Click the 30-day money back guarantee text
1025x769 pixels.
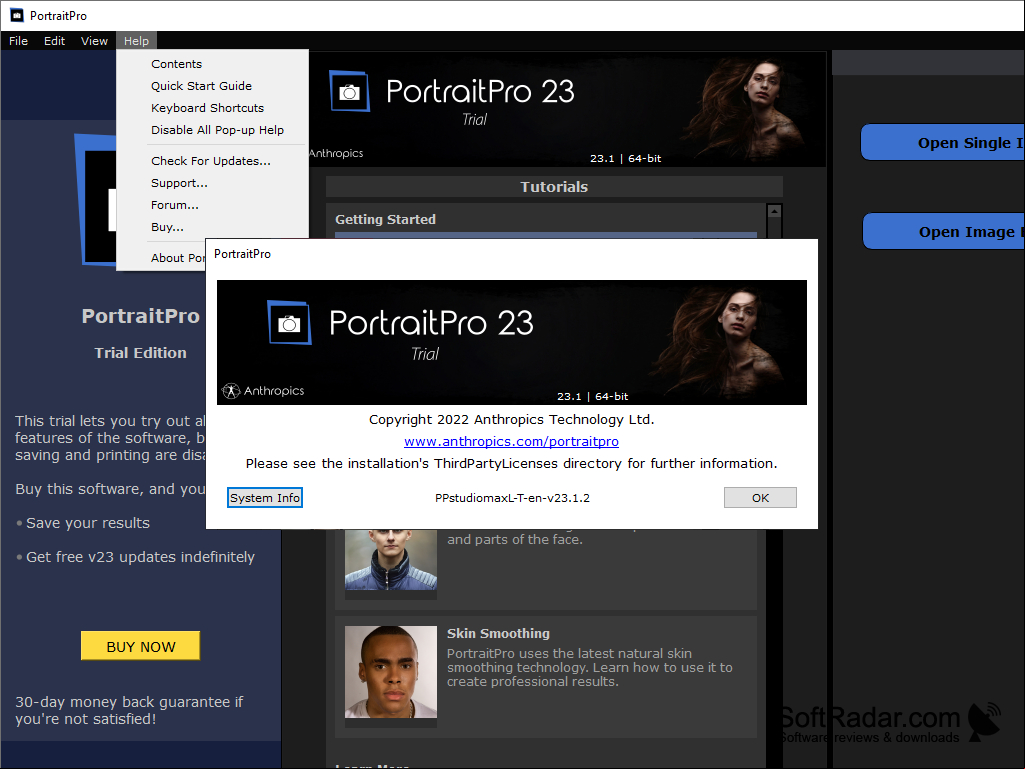(129, 711)
